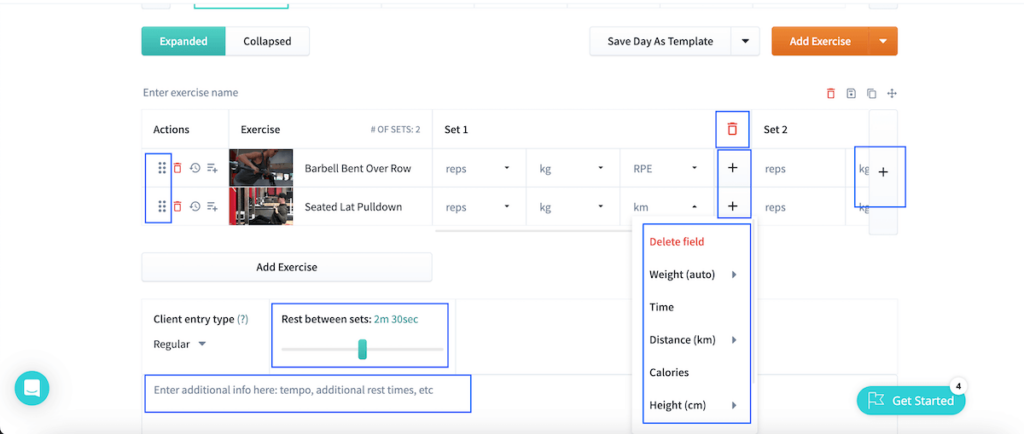This screenshot has width=1024, height=434.
Task: Click the rest between sets slider handle
Action: (x=362, y=349)
